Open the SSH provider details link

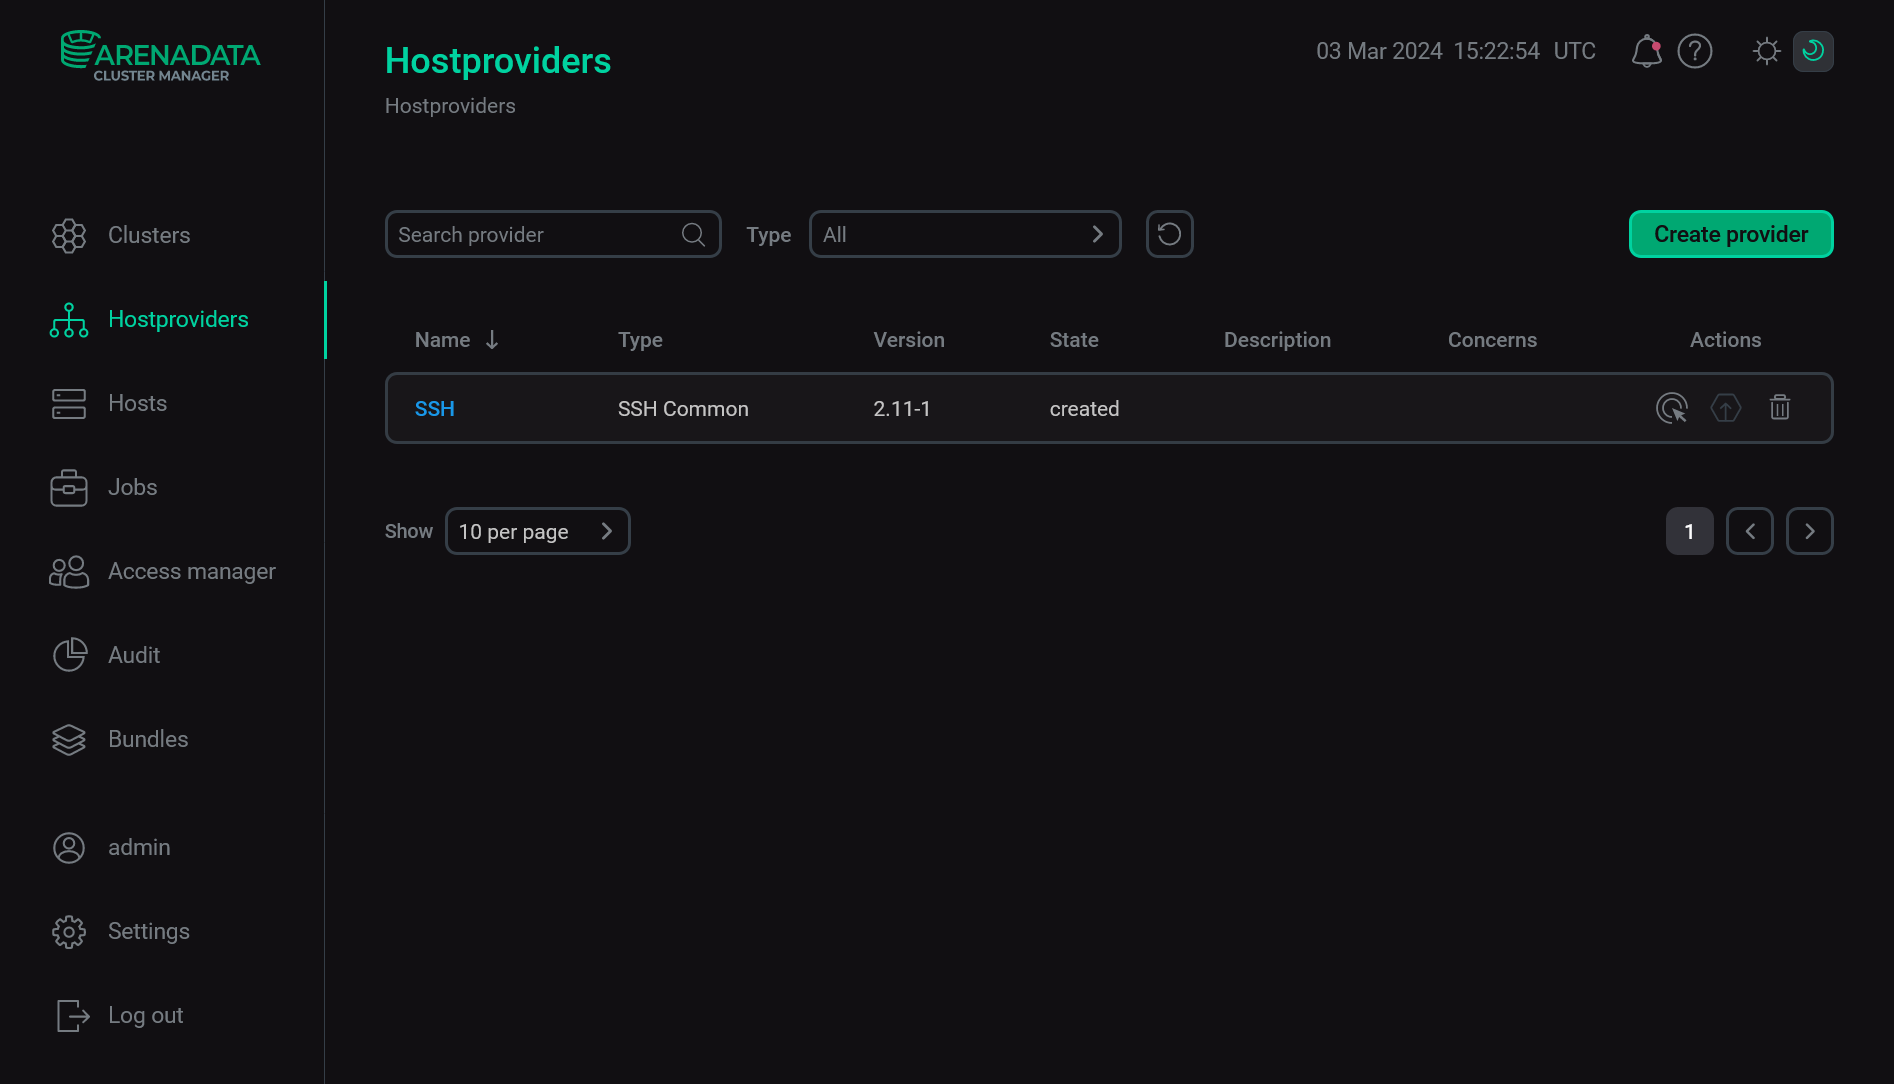coord(434,408)
